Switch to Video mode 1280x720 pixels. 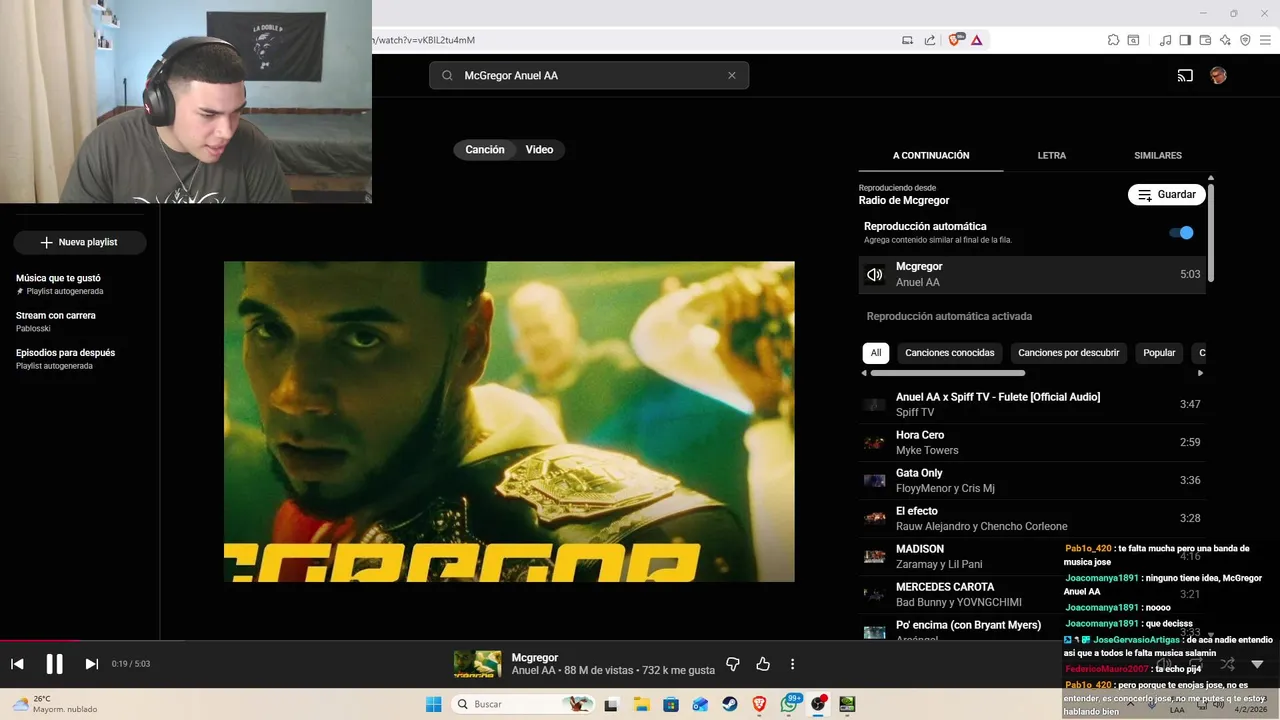[x=539, y=149]
